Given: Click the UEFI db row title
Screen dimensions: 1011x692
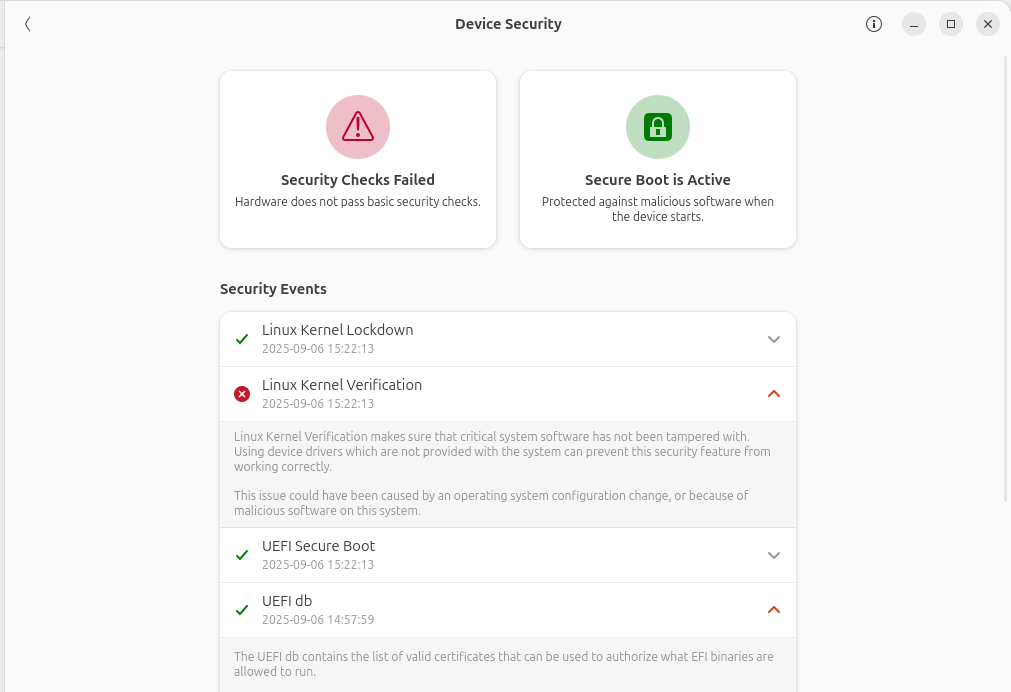Looking at the screenshot, I should tap(287, 601).
